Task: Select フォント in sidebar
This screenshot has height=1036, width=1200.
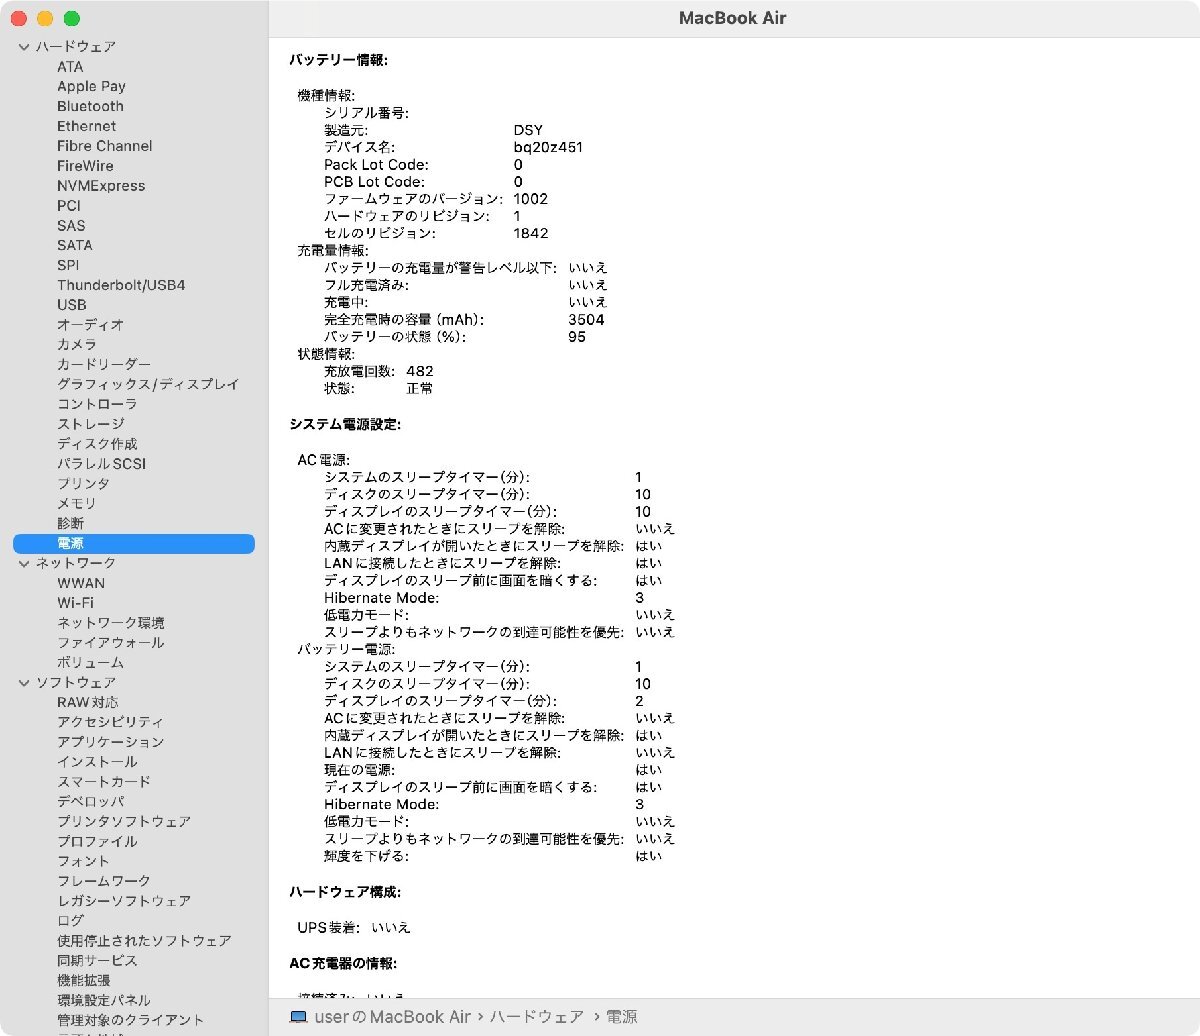Action: pos(83,861)
